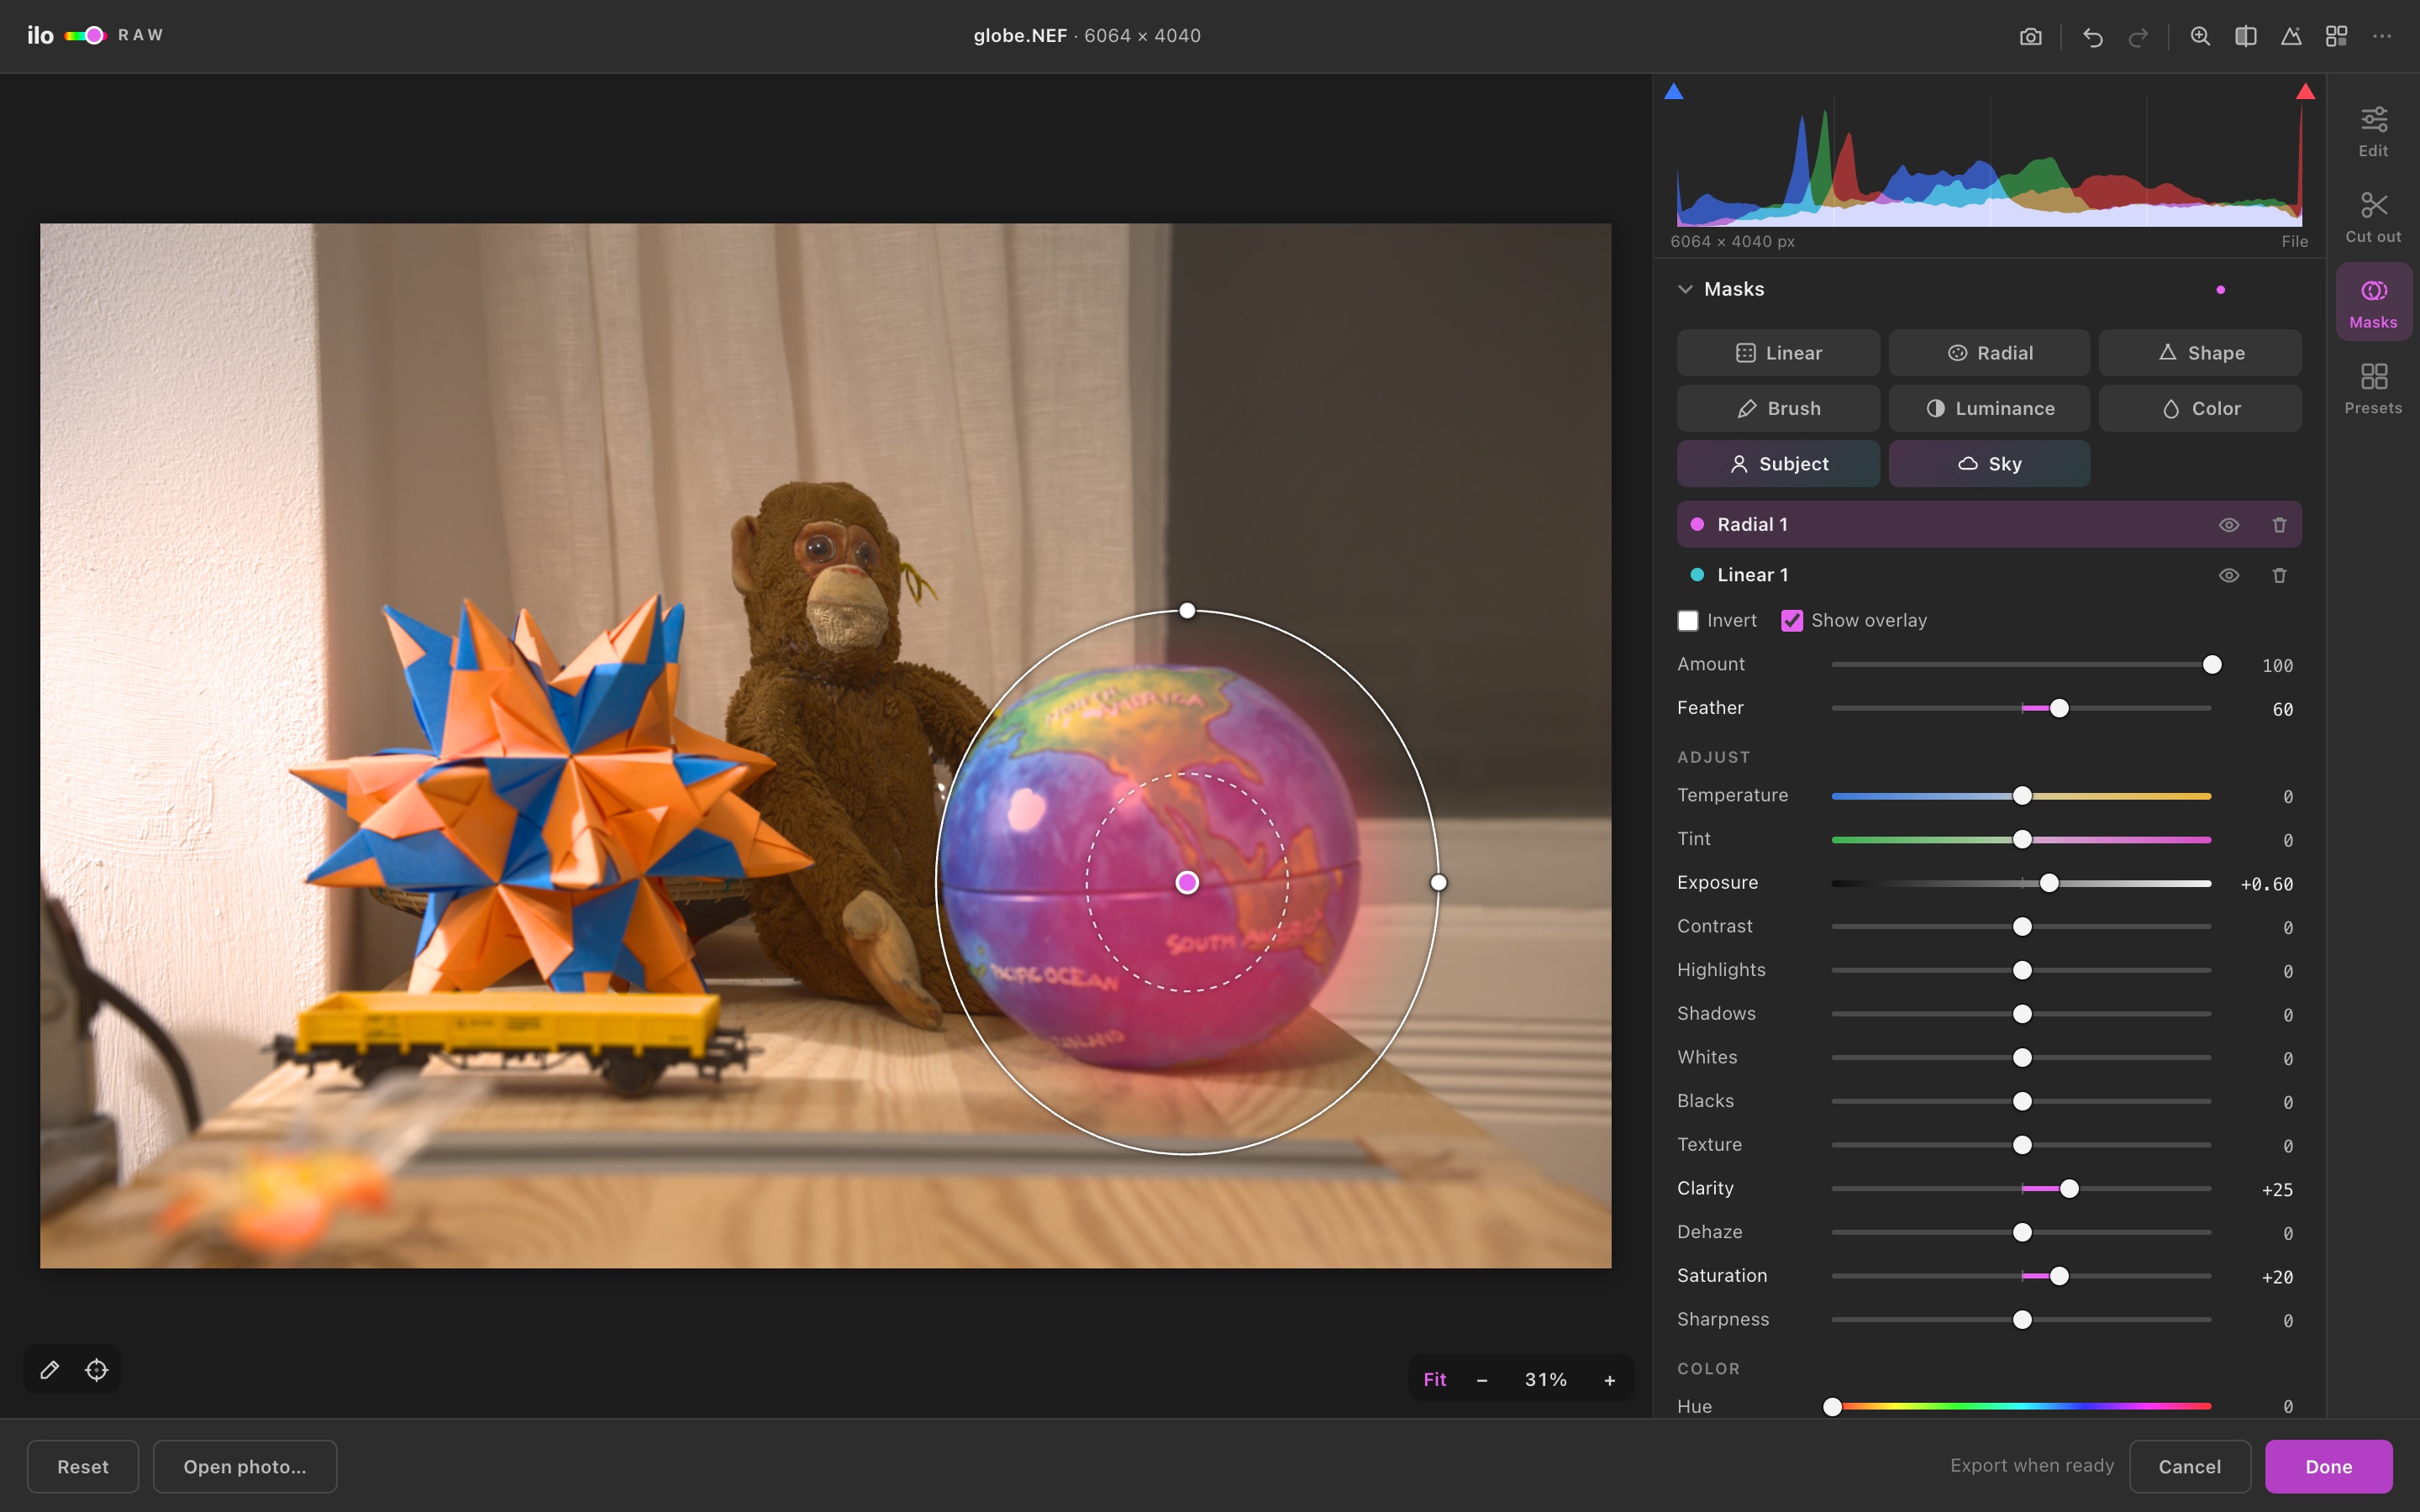This screenshot has height=1512, width=2420.
Task: Undo the last edit
Action: coord(2092,37)
